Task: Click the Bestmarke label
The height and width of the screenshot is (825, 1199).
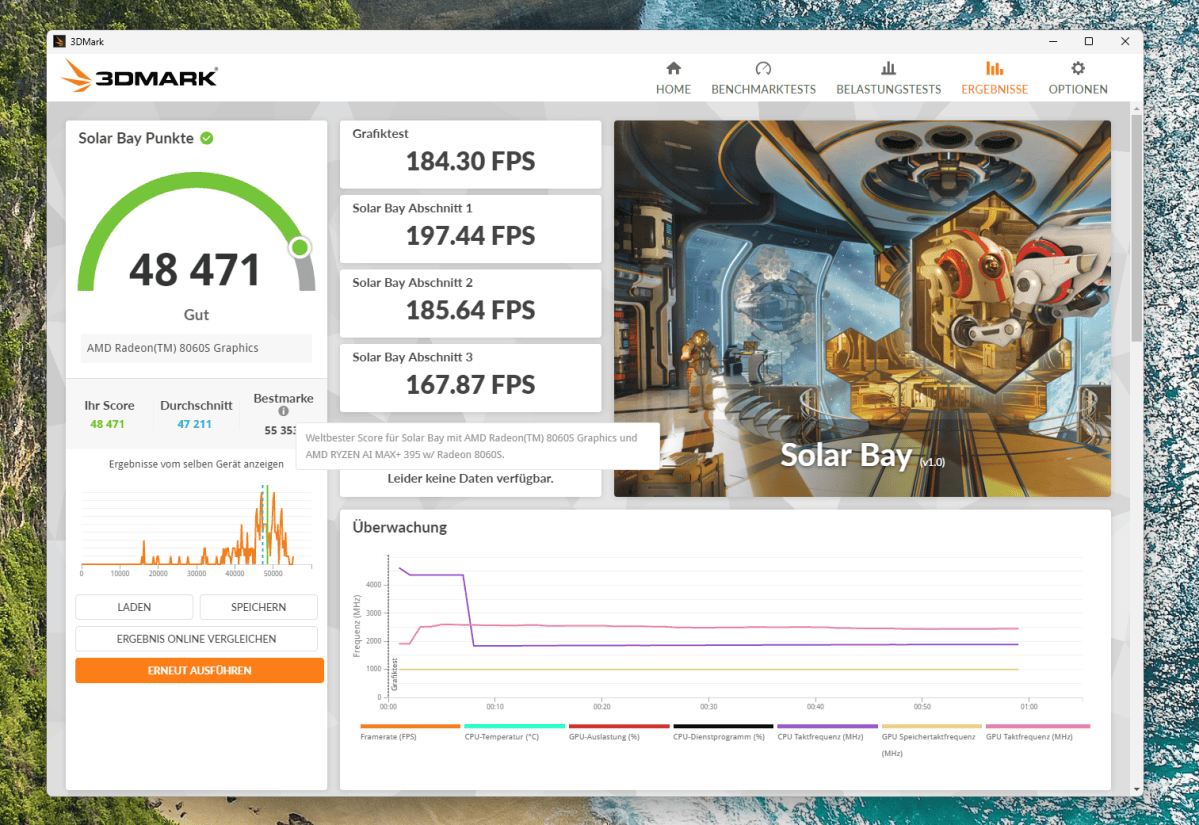Action: coord(283,398)
